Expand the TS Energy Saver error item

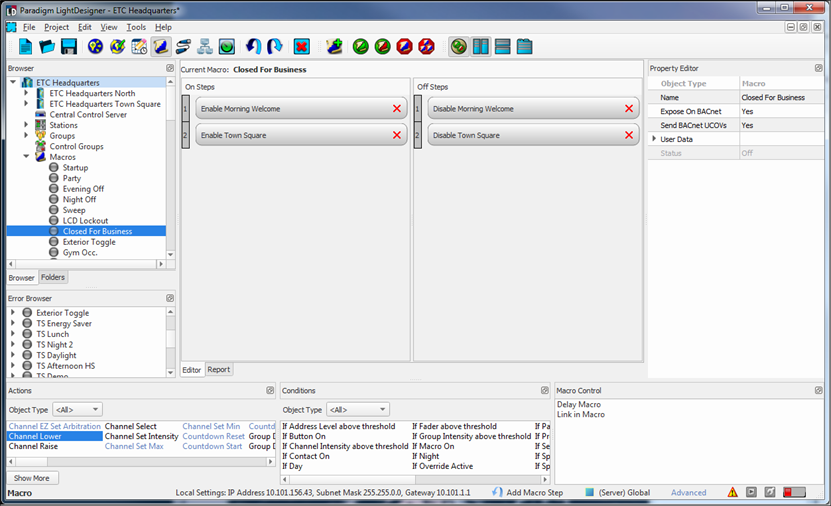click(13, 323)
